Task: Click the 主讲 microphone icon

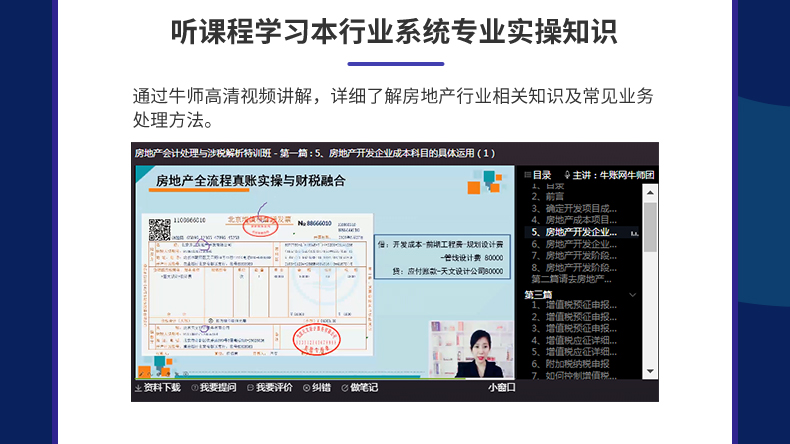Action: (x=569, y=175)
